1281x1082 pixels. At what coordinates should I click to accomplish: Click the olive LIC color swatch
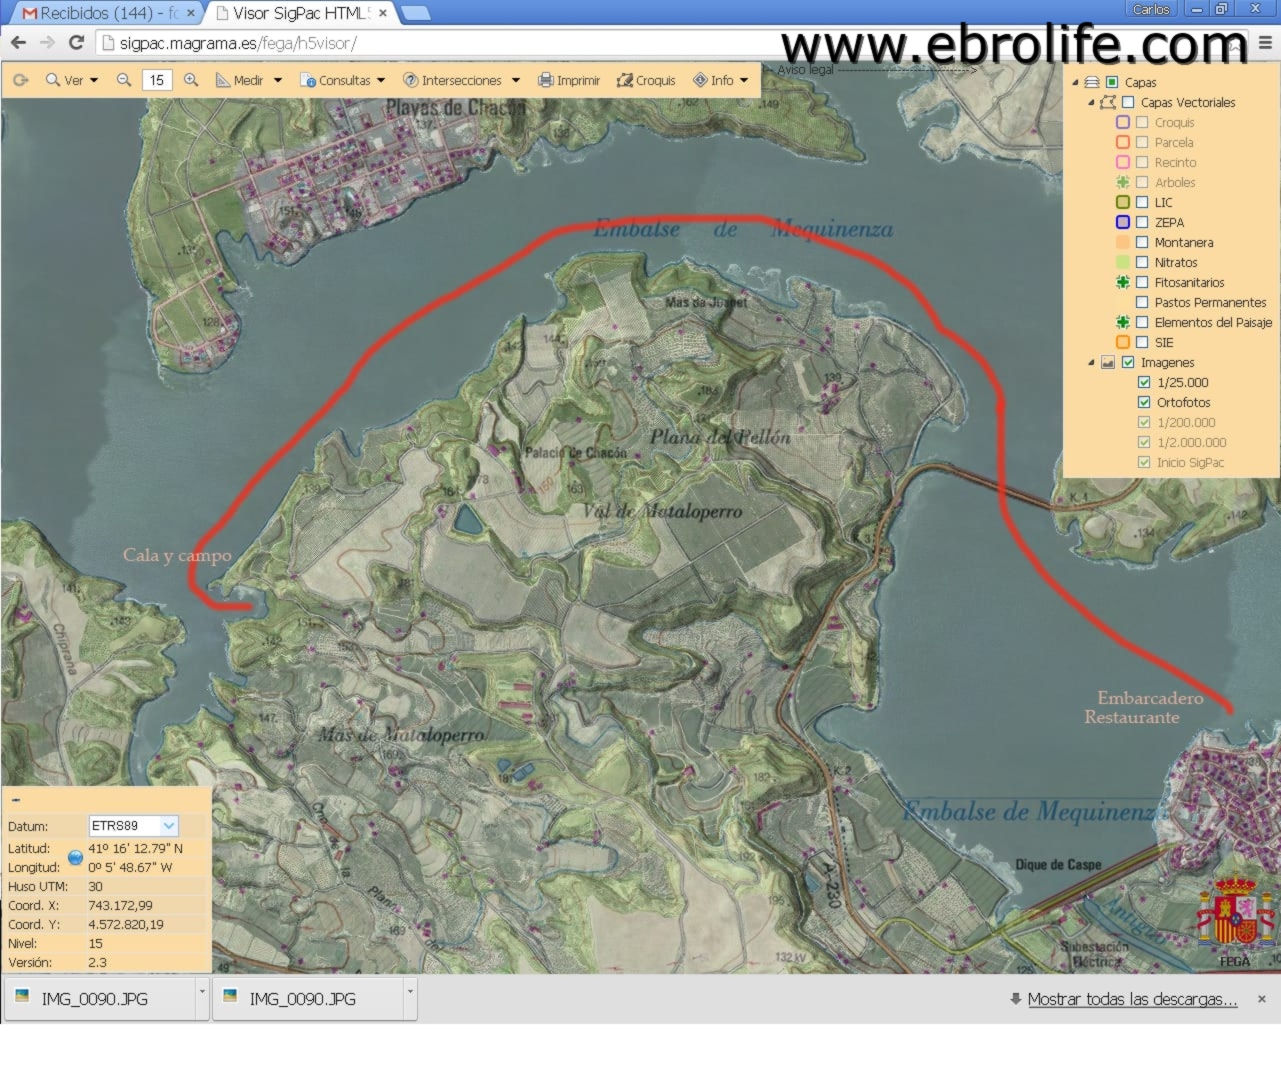[1123, 202]
